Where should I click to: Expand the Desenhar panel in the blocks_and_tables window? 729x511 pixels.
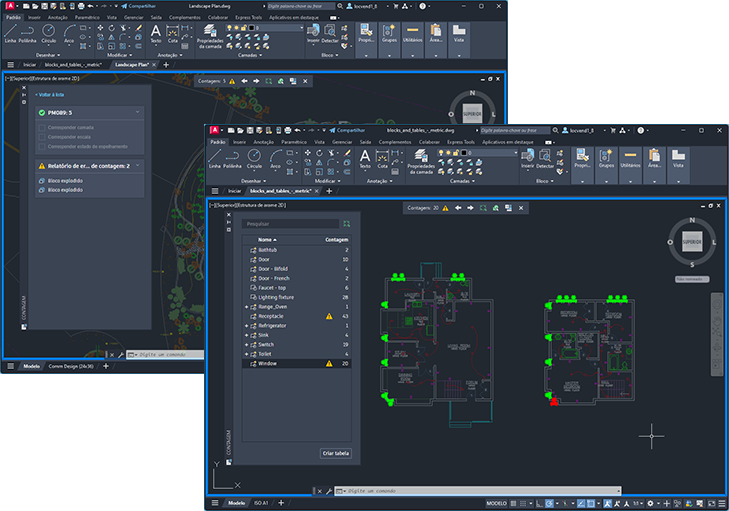point(253,181)
